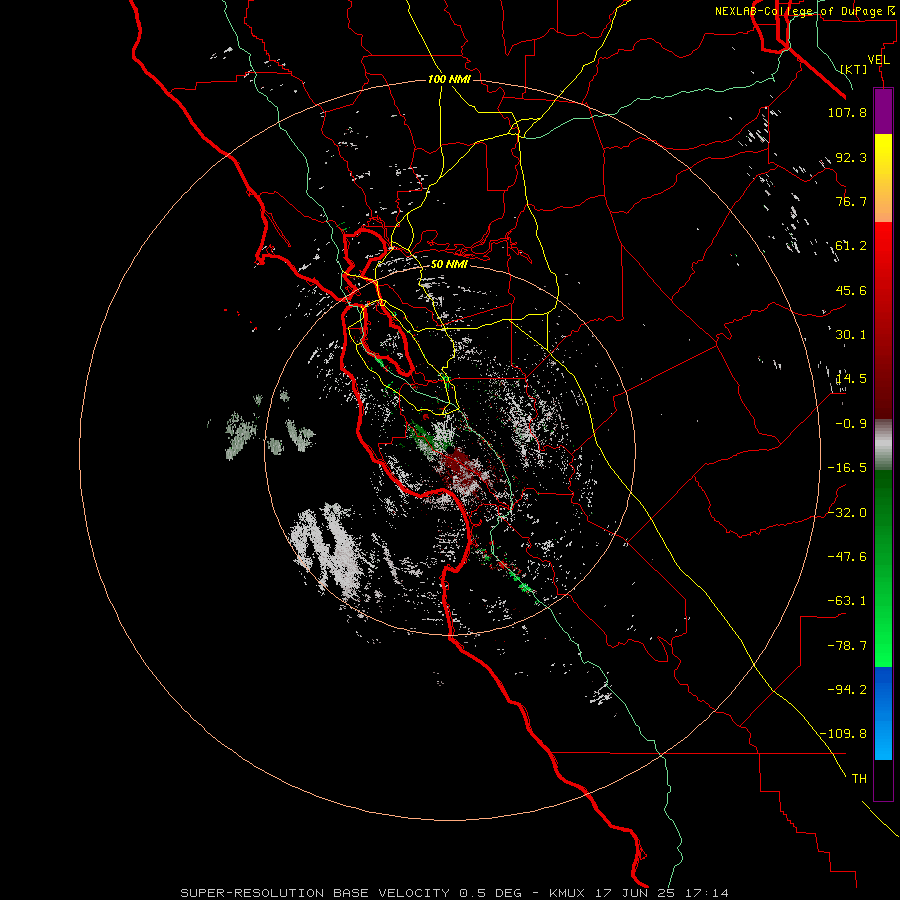The height and width of the screenshot is (900, 900).
Task: Click the 45.6 velocity scale value
Action: click(x=851, y=290)
